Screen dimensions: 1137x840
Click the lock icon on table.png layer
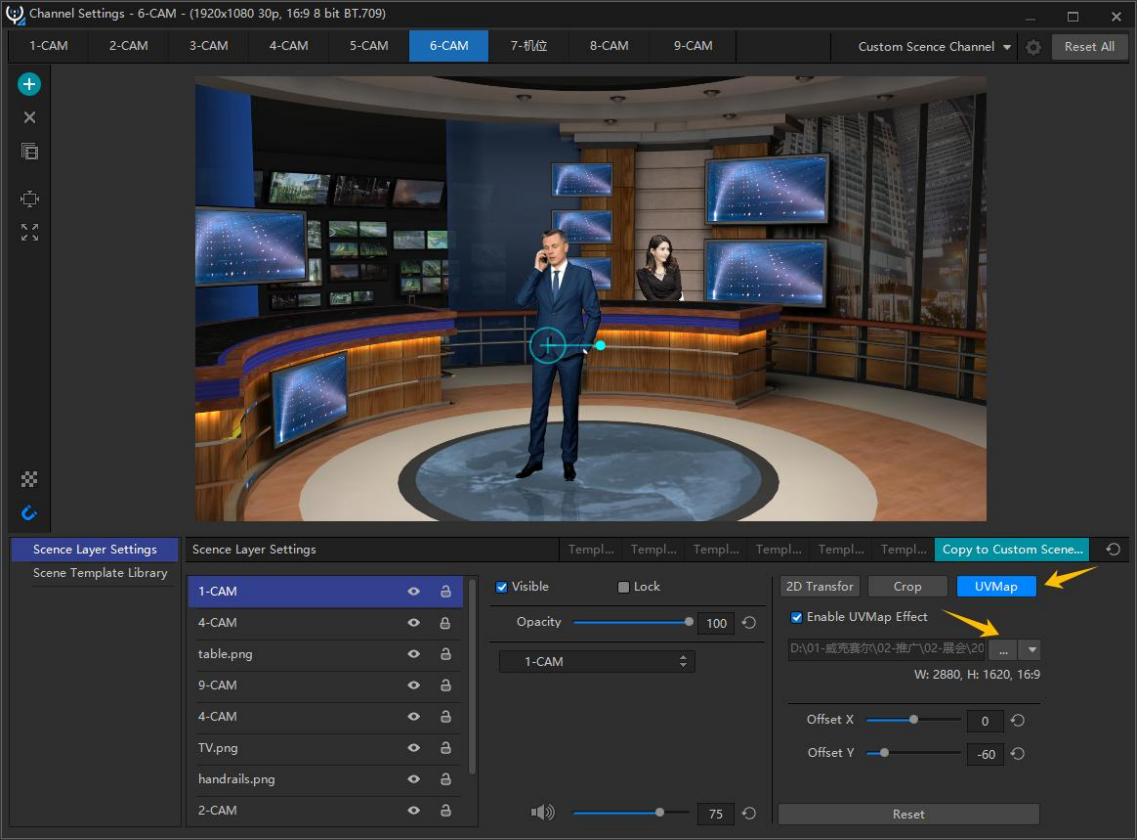click(x=445, y=654)
